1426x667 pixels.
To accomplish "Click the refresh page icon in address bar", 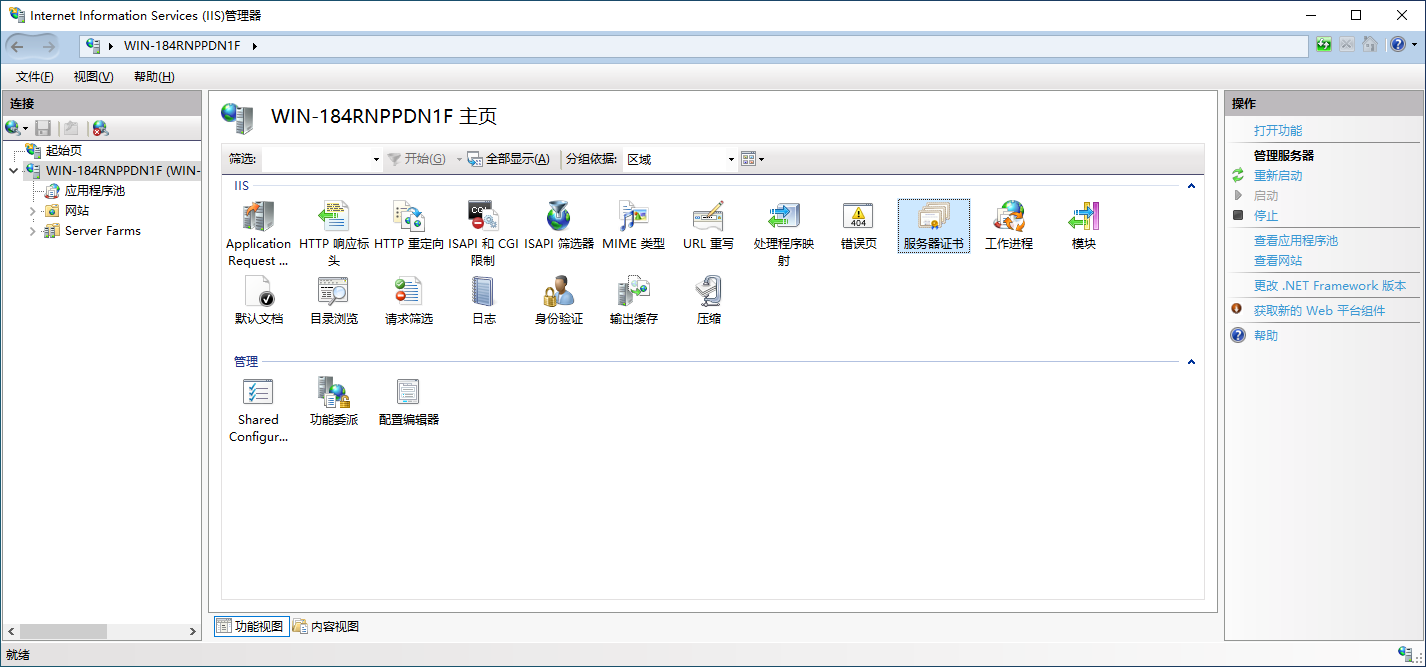I will tap(1324, 45).
